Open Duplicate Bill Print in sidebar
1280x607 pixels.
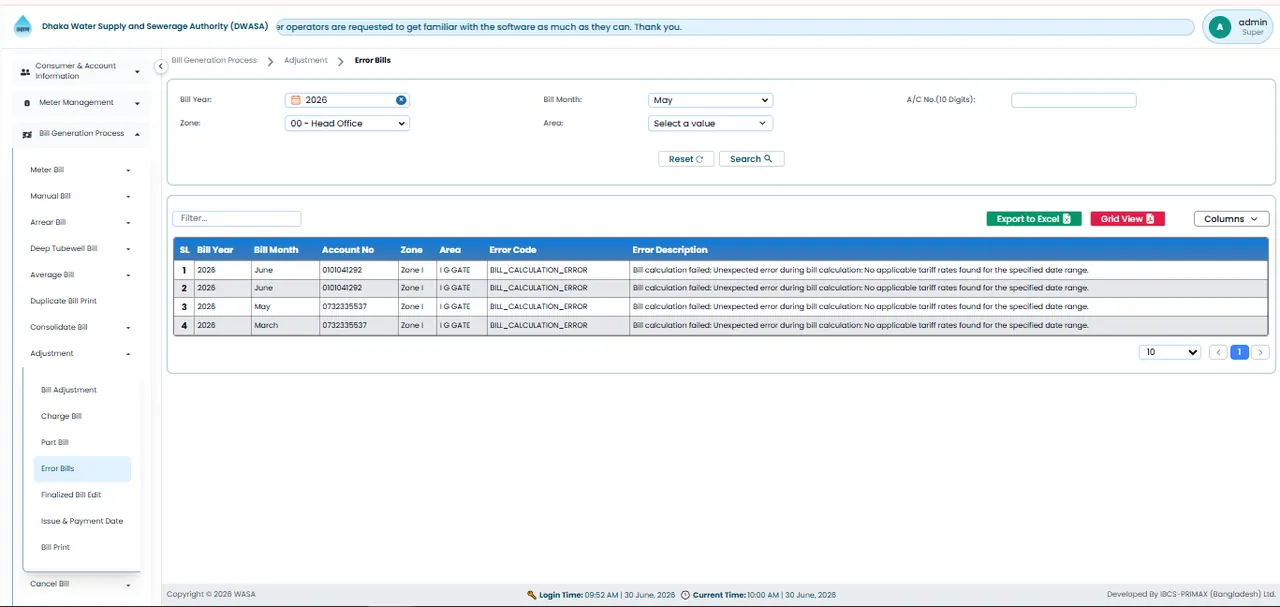[x=64, y=301]
